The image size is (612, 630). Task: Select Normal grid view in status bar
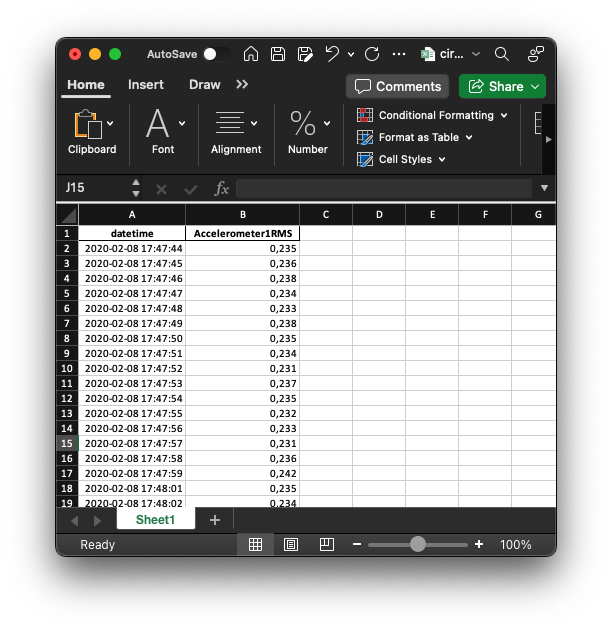point(255,545)
